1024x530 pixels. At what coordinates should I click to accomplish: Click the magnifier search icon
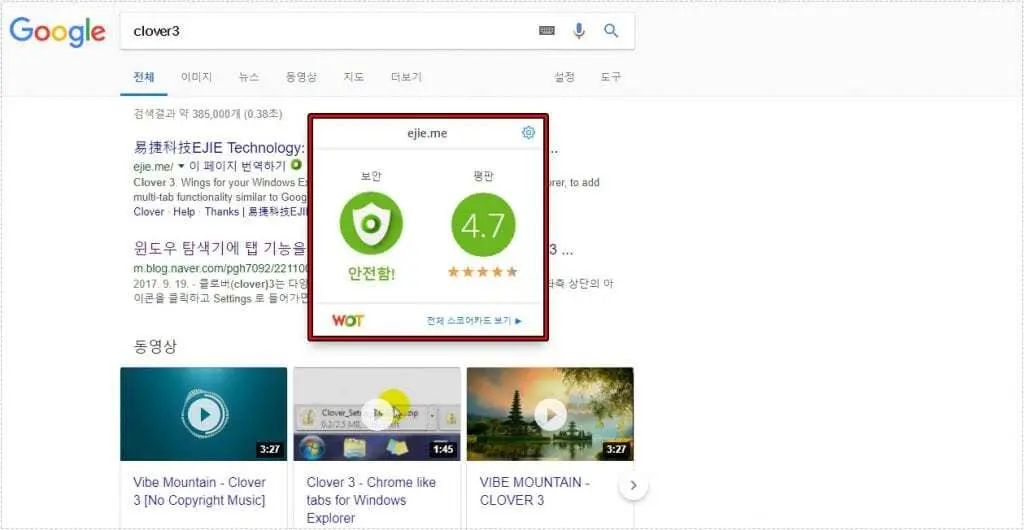(611, 31)
